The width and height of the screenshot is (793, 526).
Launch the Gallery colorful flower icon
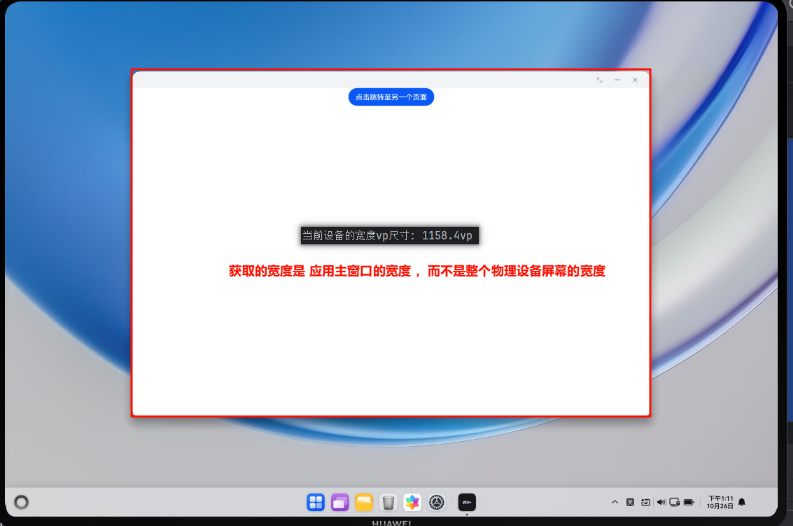[x=412, y=502]
